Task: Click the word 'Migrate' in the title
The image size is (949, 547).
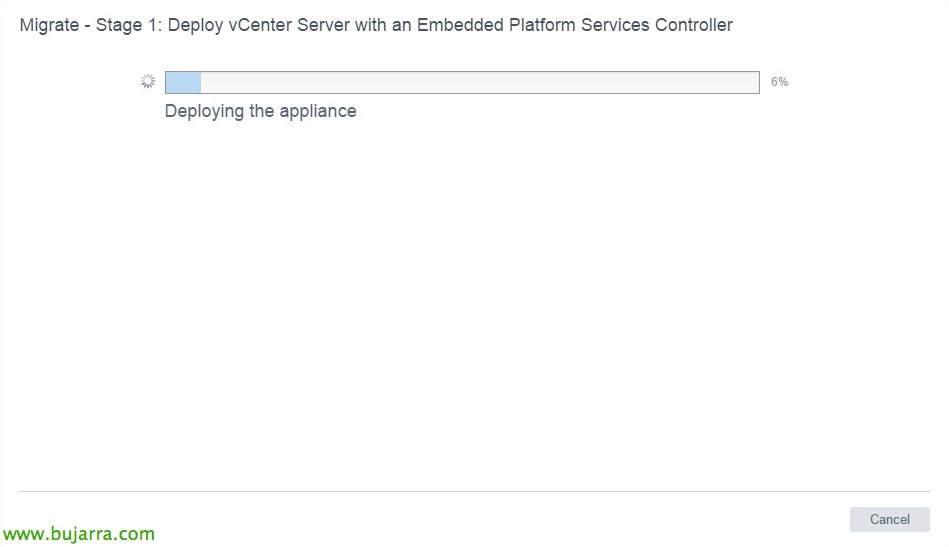Action: [x=49, y=25]
